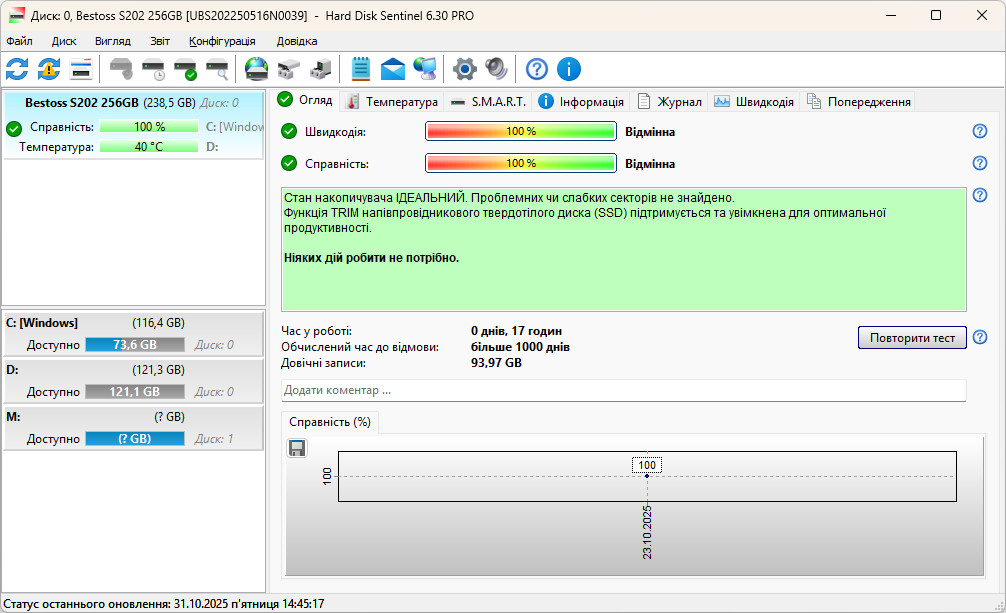The image size is (1006, 613).
Task: Click the disk with clock icon
Action: pos(154,69)
